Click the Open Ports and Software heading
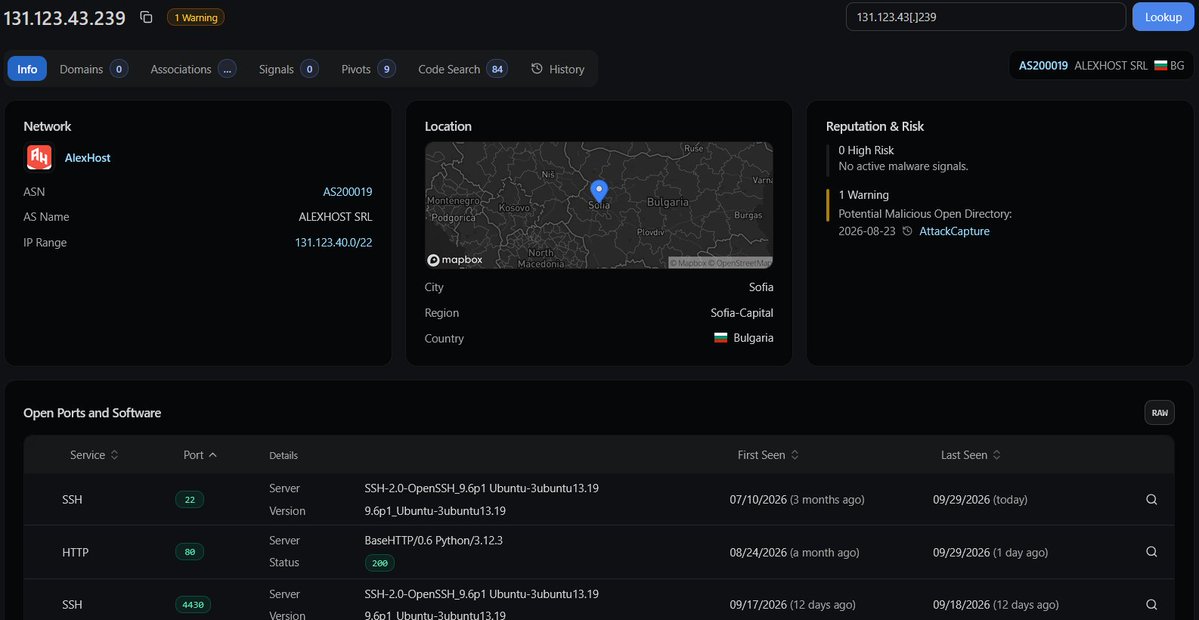 click(93, 413)
